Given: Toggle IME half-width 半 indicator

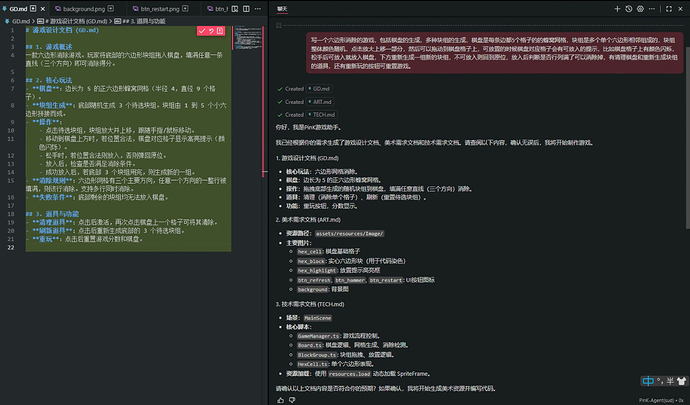Looking at the screenshot, I should point(670,381).
